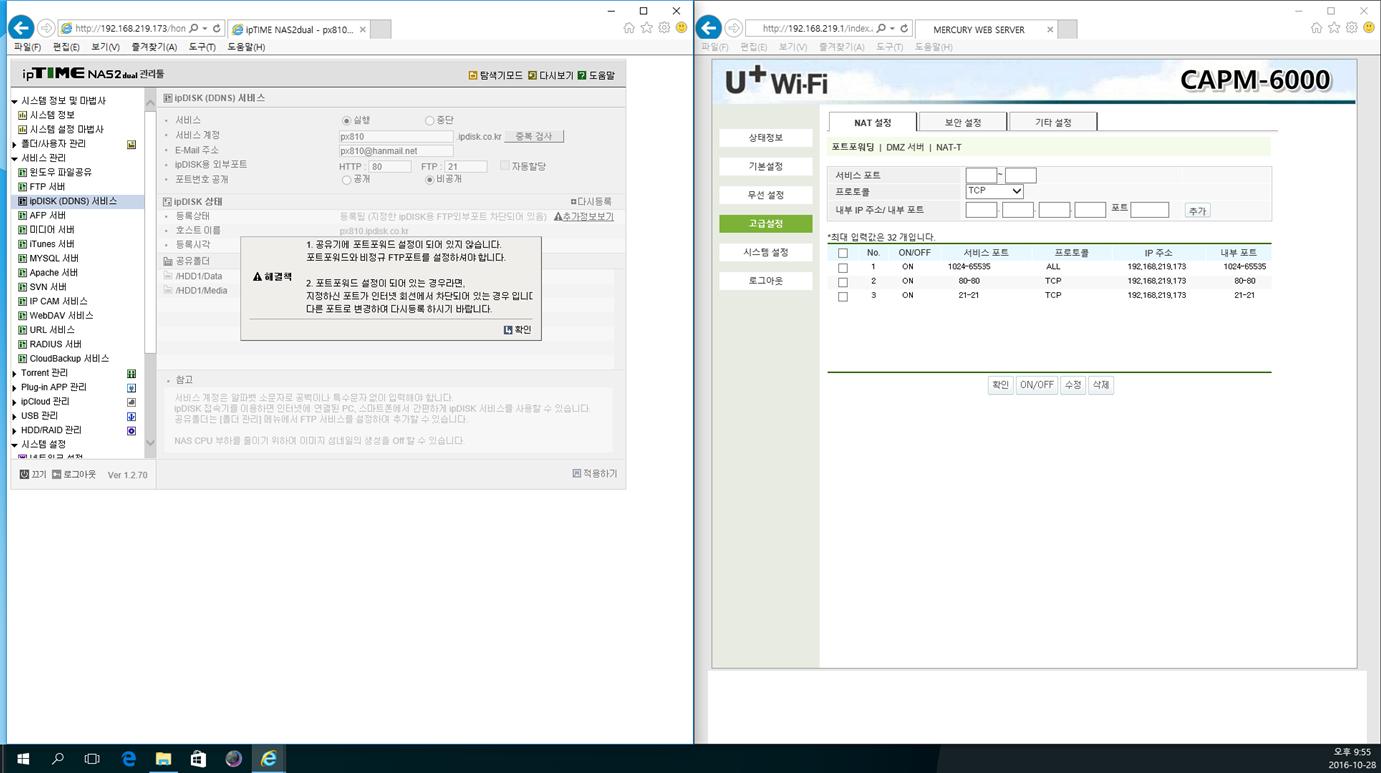The width and height of the screenshot is (1381, 773).
Task: Open the 상태정보 router menu
Action: (766, 138)
